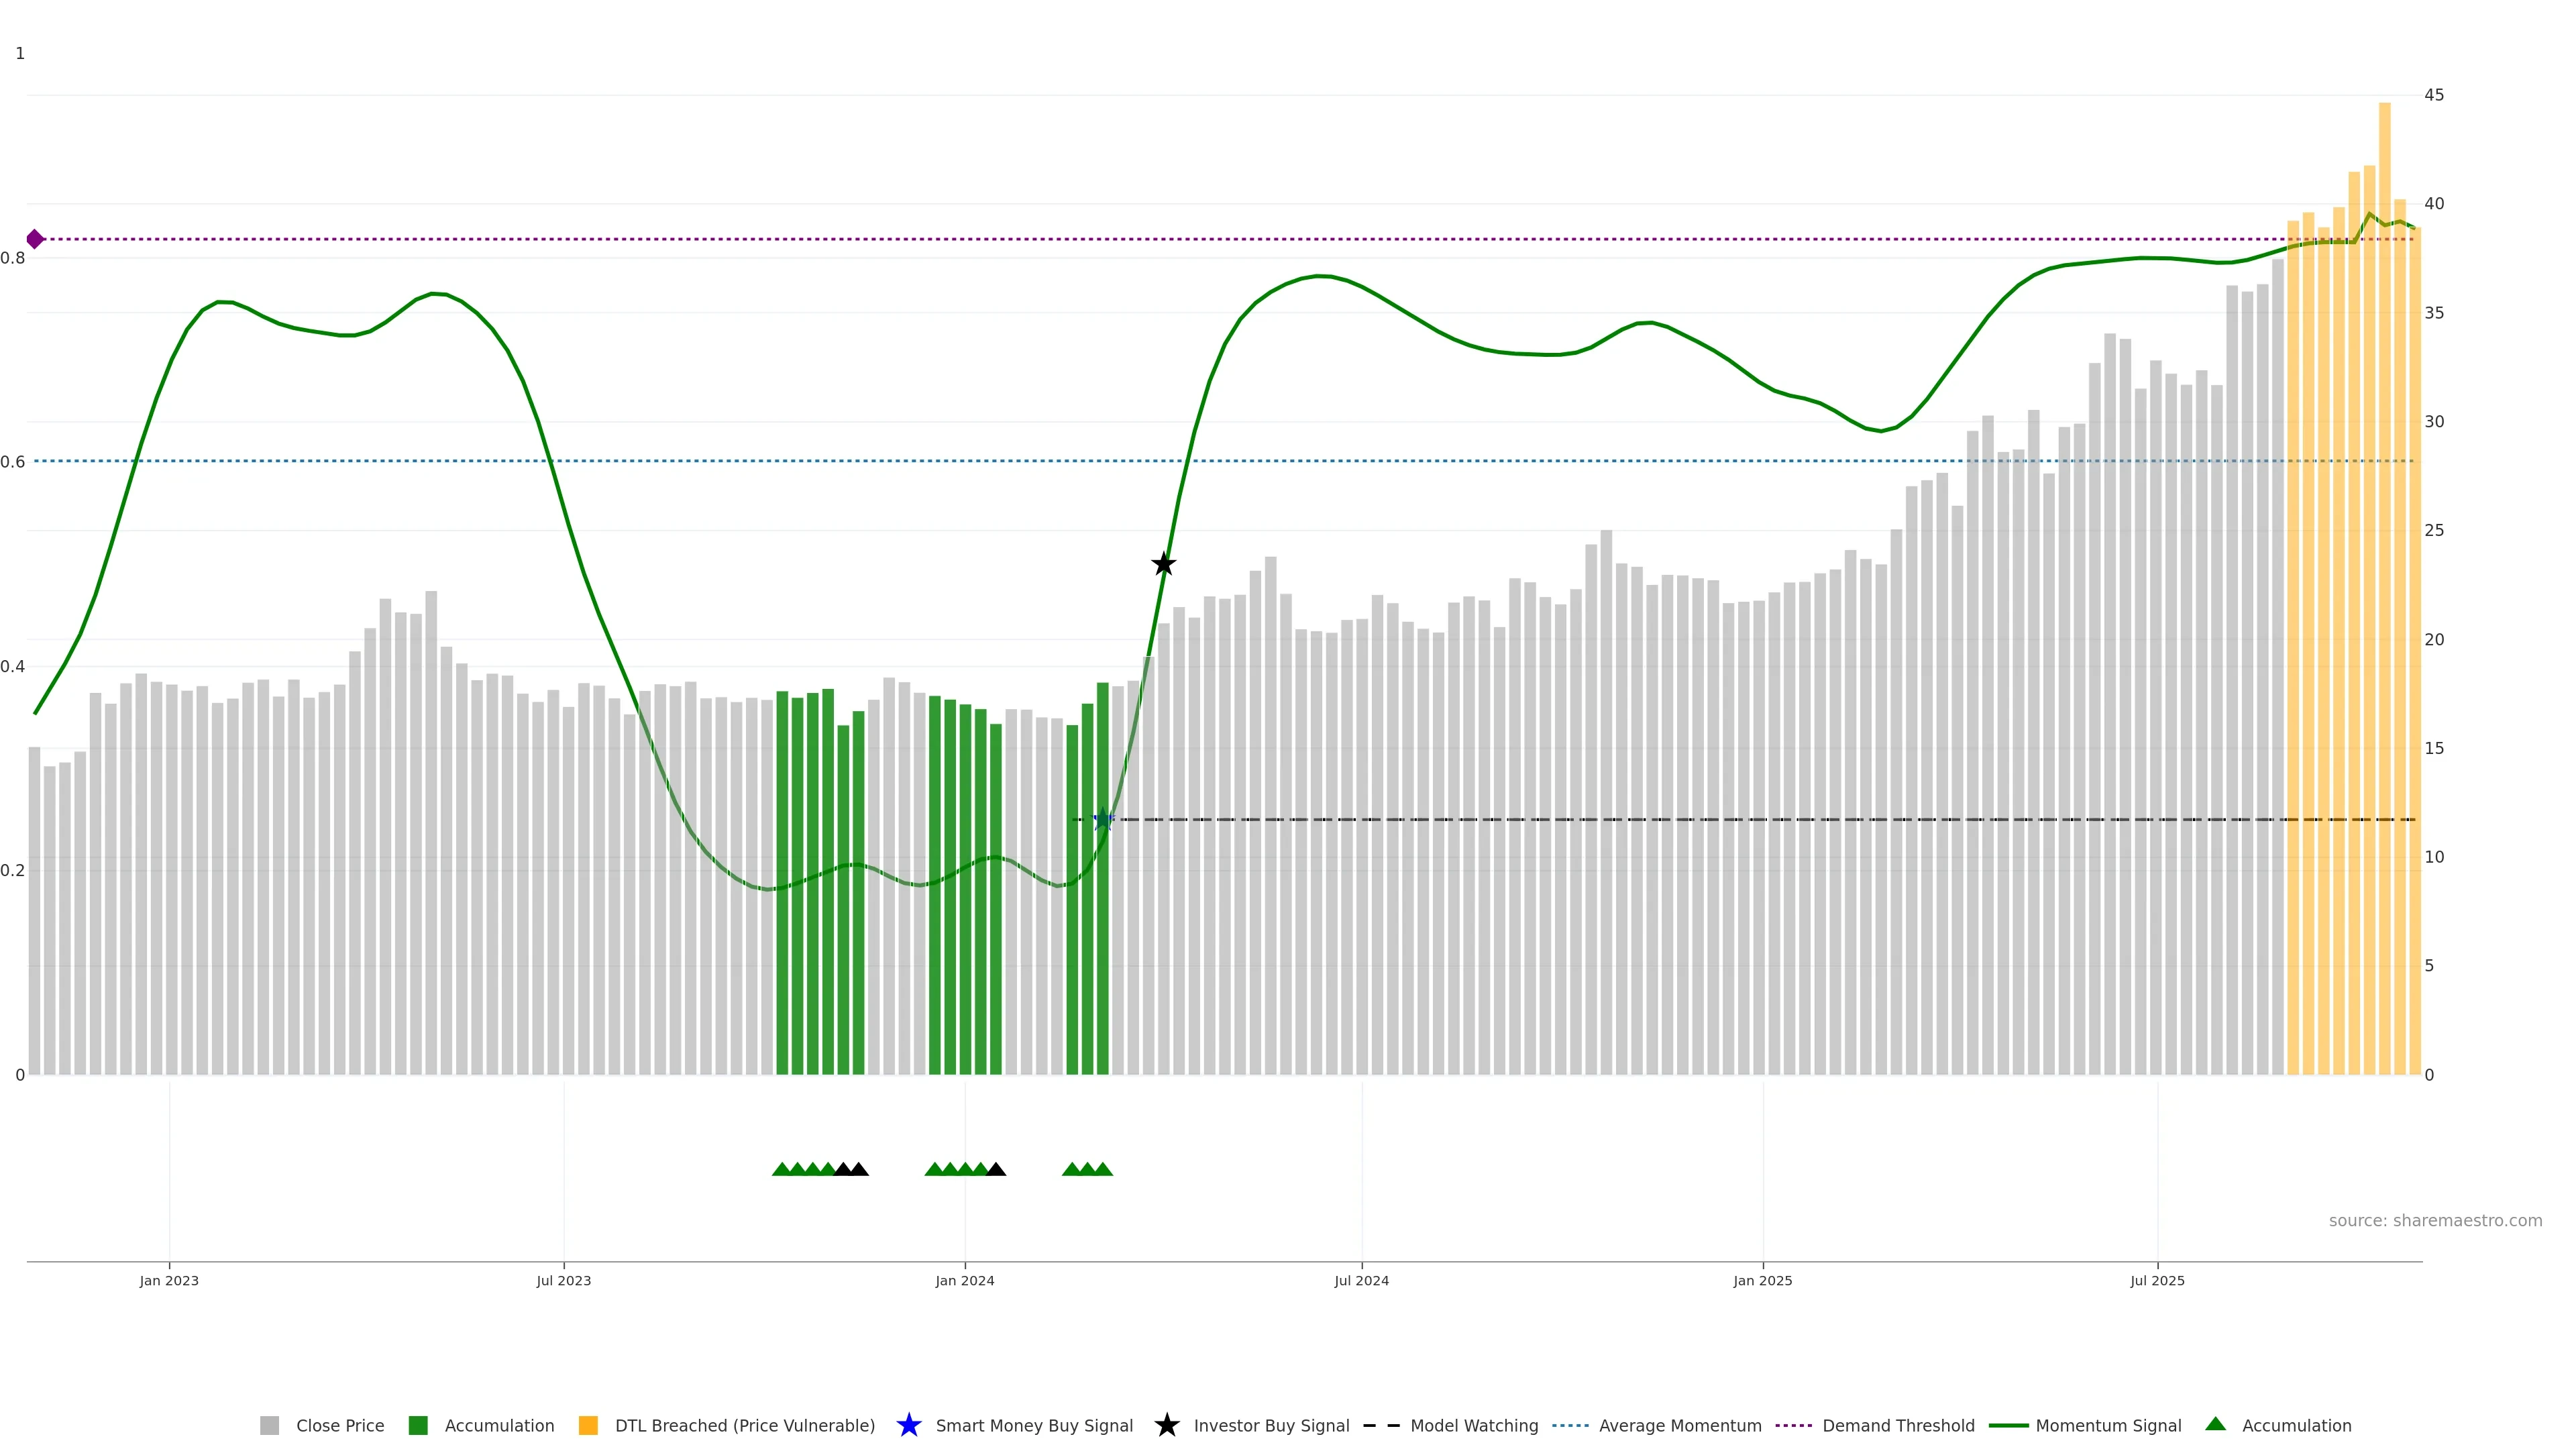Click the purple diamond Demand Threshold marker
This screenshot has width=2576, height=1449.
(x=35, y=239)
